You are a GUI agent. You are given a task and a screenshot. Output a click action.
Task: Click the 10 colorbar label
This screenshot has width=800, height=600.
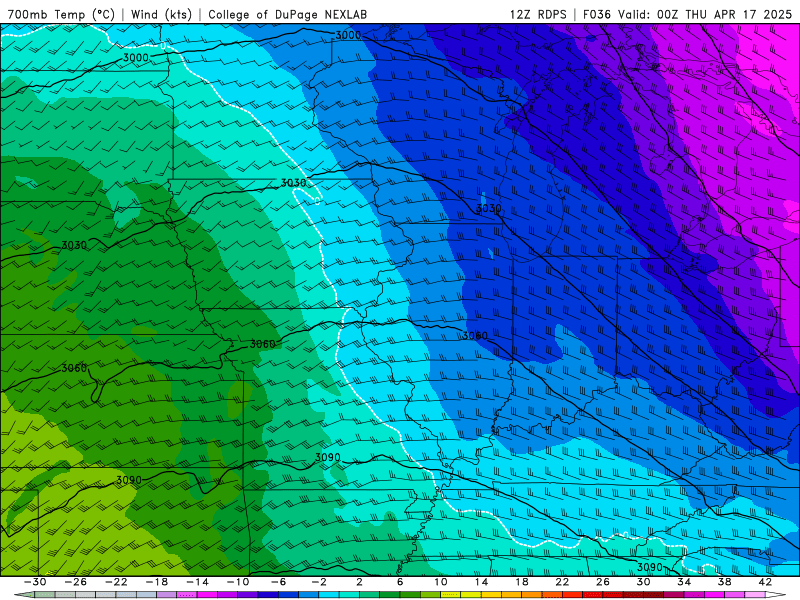point(441,582)
